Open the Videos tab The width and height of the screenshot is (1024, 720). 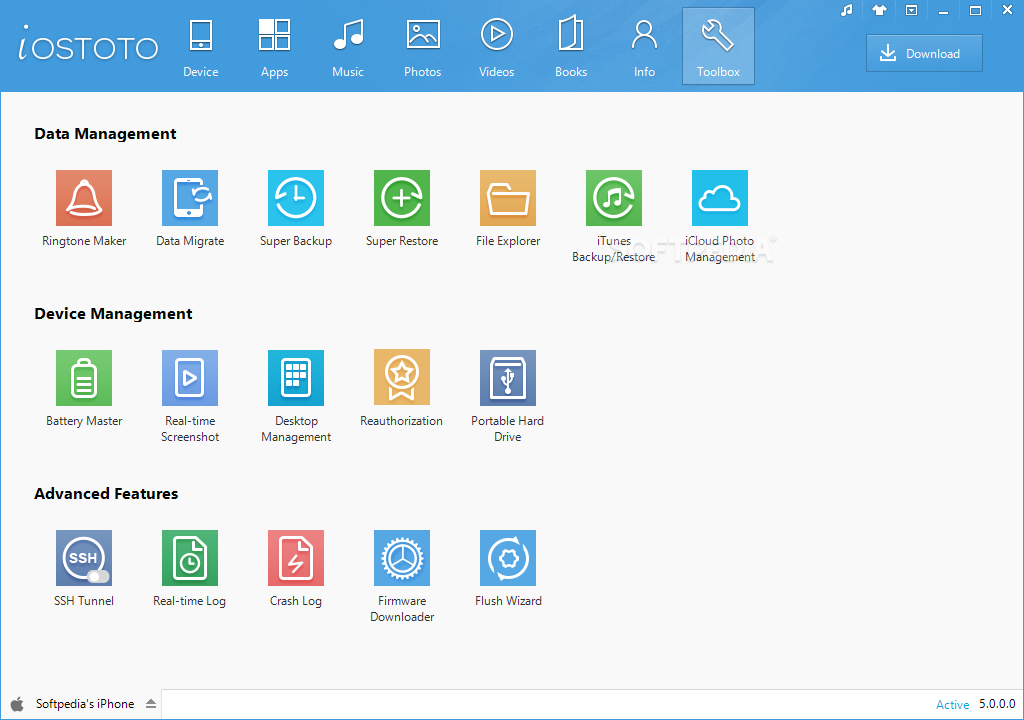(496, 47)
